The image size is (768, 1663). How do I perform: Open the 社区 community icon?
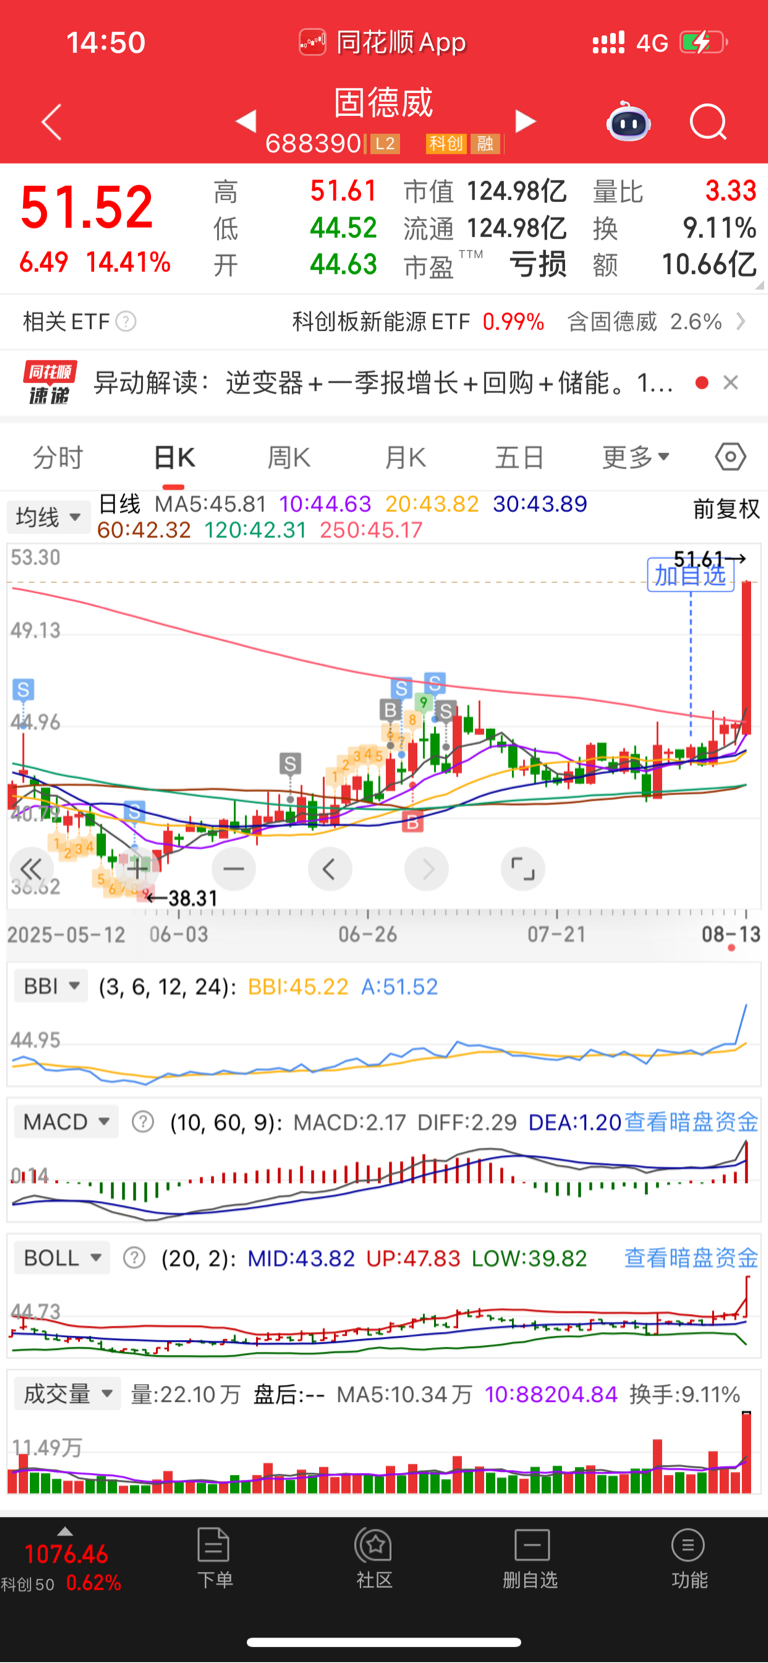pos(374,1558)
